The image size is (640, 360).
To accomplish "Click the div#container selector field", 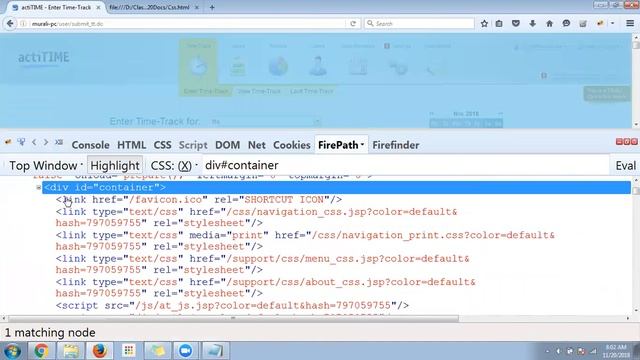I will (x=405, y=165).
